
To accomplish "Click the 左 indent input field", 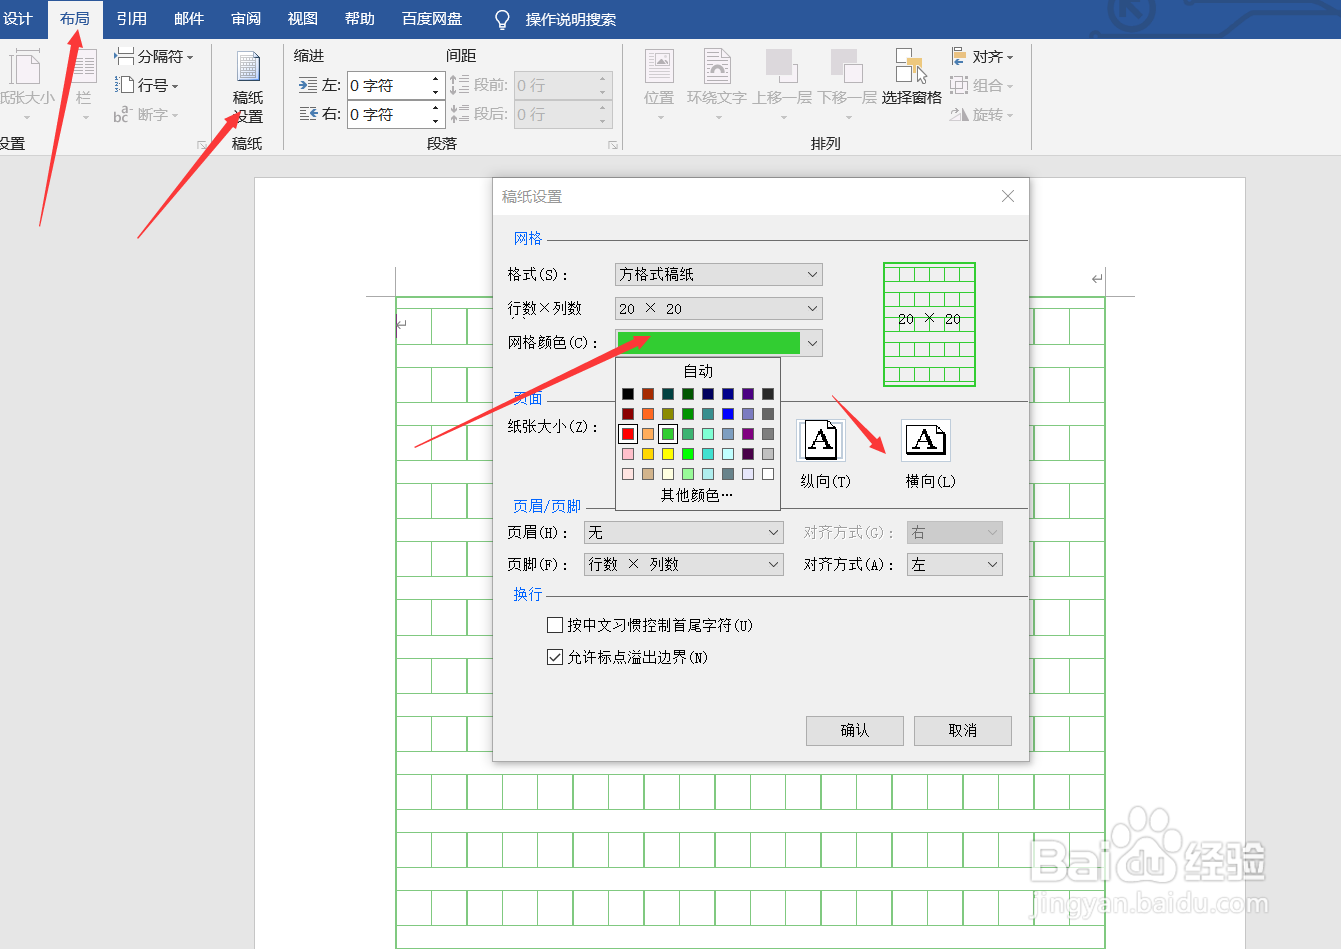I will click(388, 86).
